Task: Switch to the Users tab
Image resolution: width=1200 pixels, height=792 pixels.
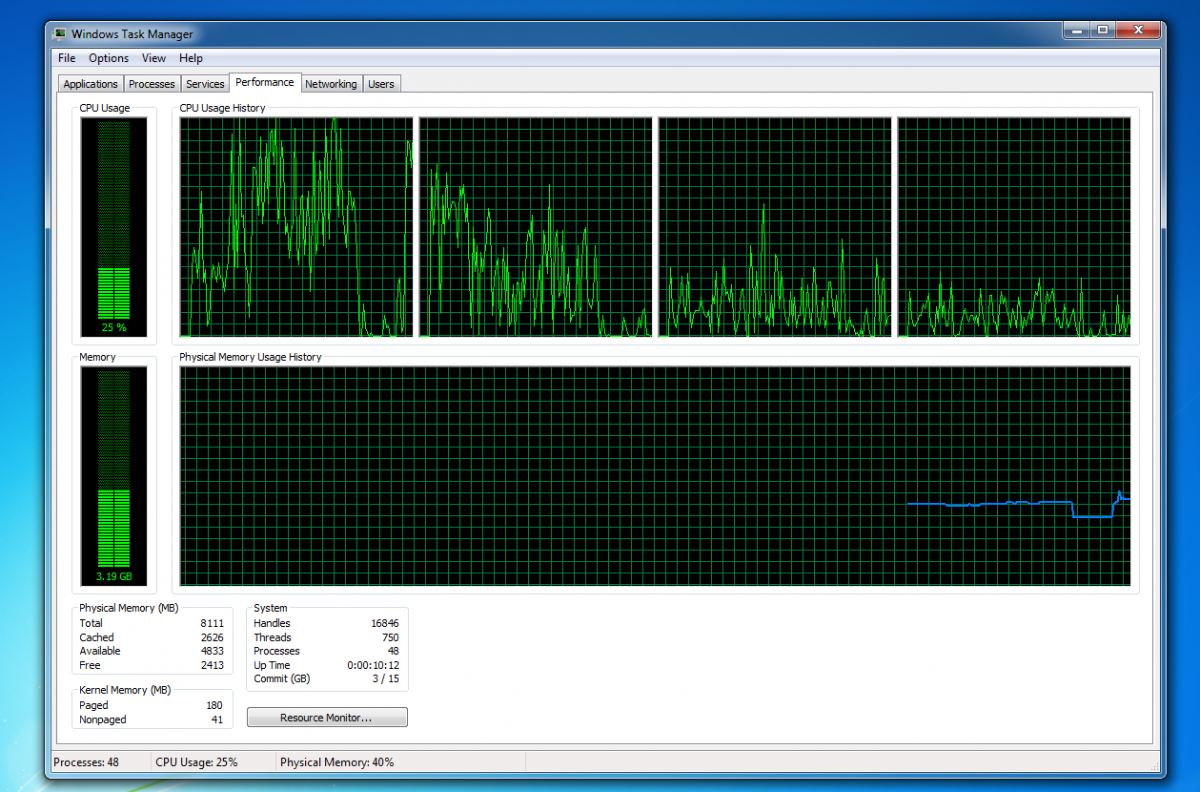Action: 381,84
